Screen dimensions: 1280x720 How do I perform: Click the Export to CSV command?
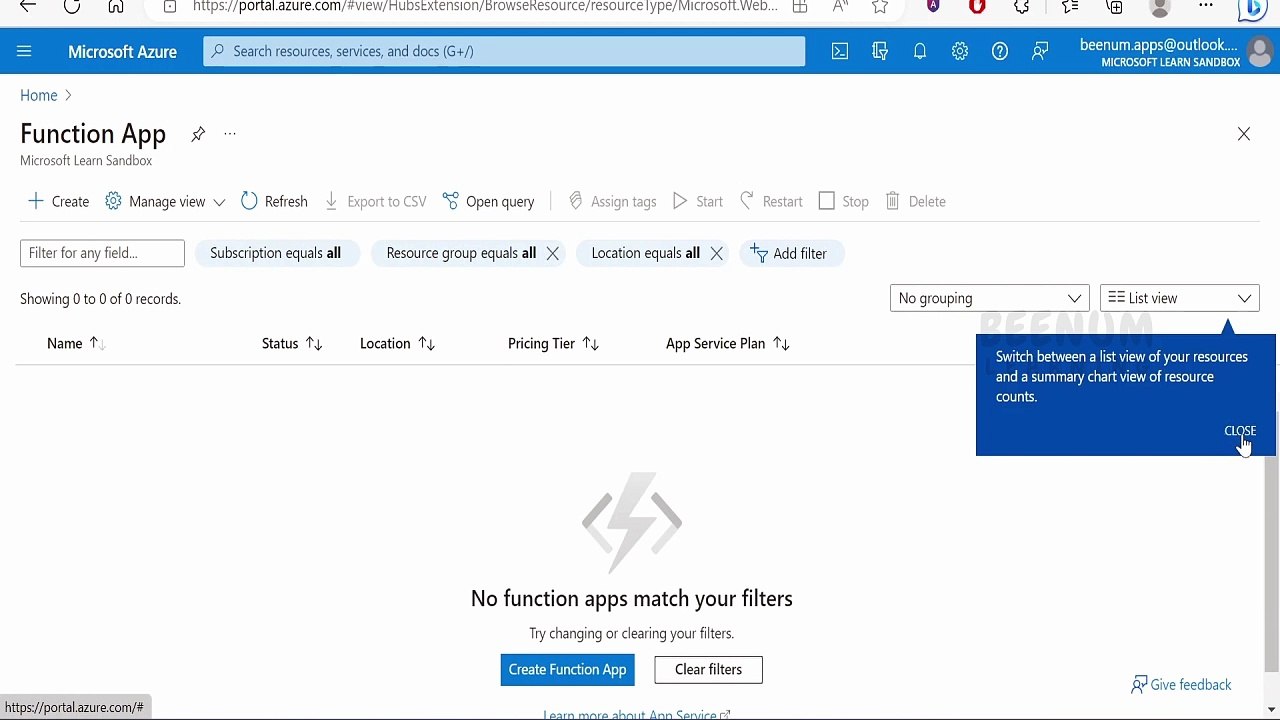click(375, 201)
